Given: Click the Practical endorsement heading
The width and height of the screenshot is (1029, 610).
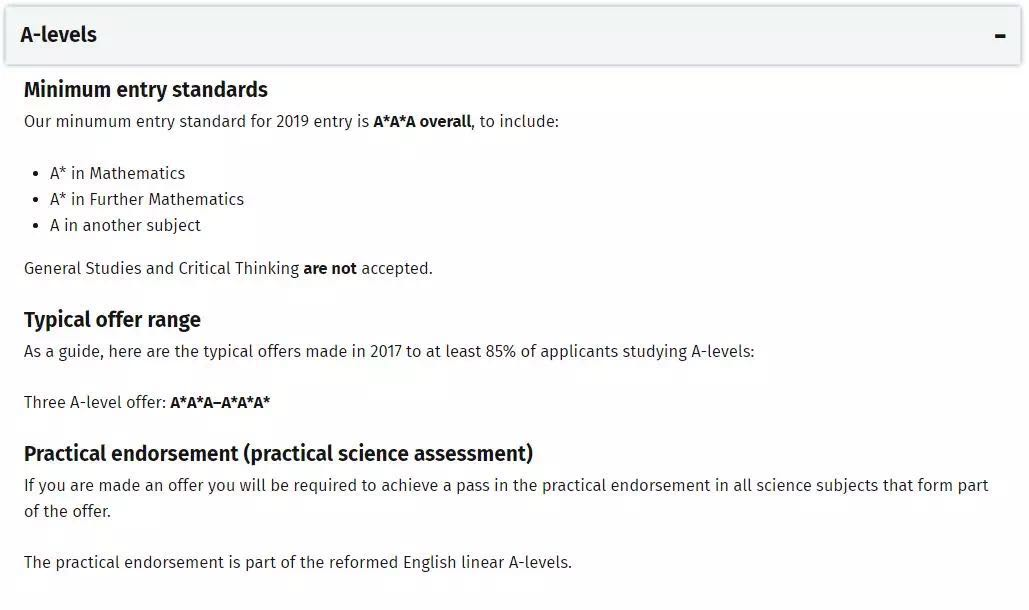Looking at the screenshot, I should click(278, 454).
